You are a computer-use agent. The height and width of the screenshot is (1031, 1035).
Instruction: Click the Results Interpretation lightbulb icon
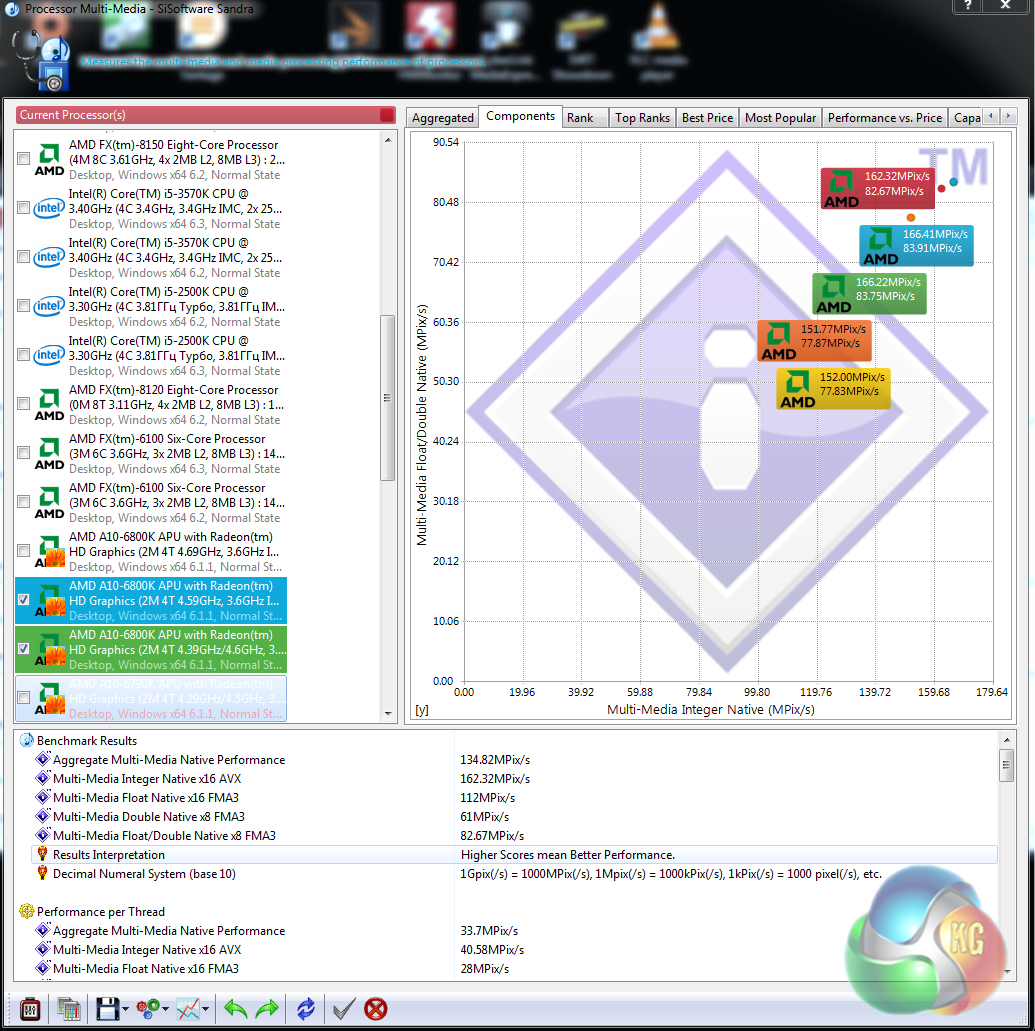click(x=42, y=854)
